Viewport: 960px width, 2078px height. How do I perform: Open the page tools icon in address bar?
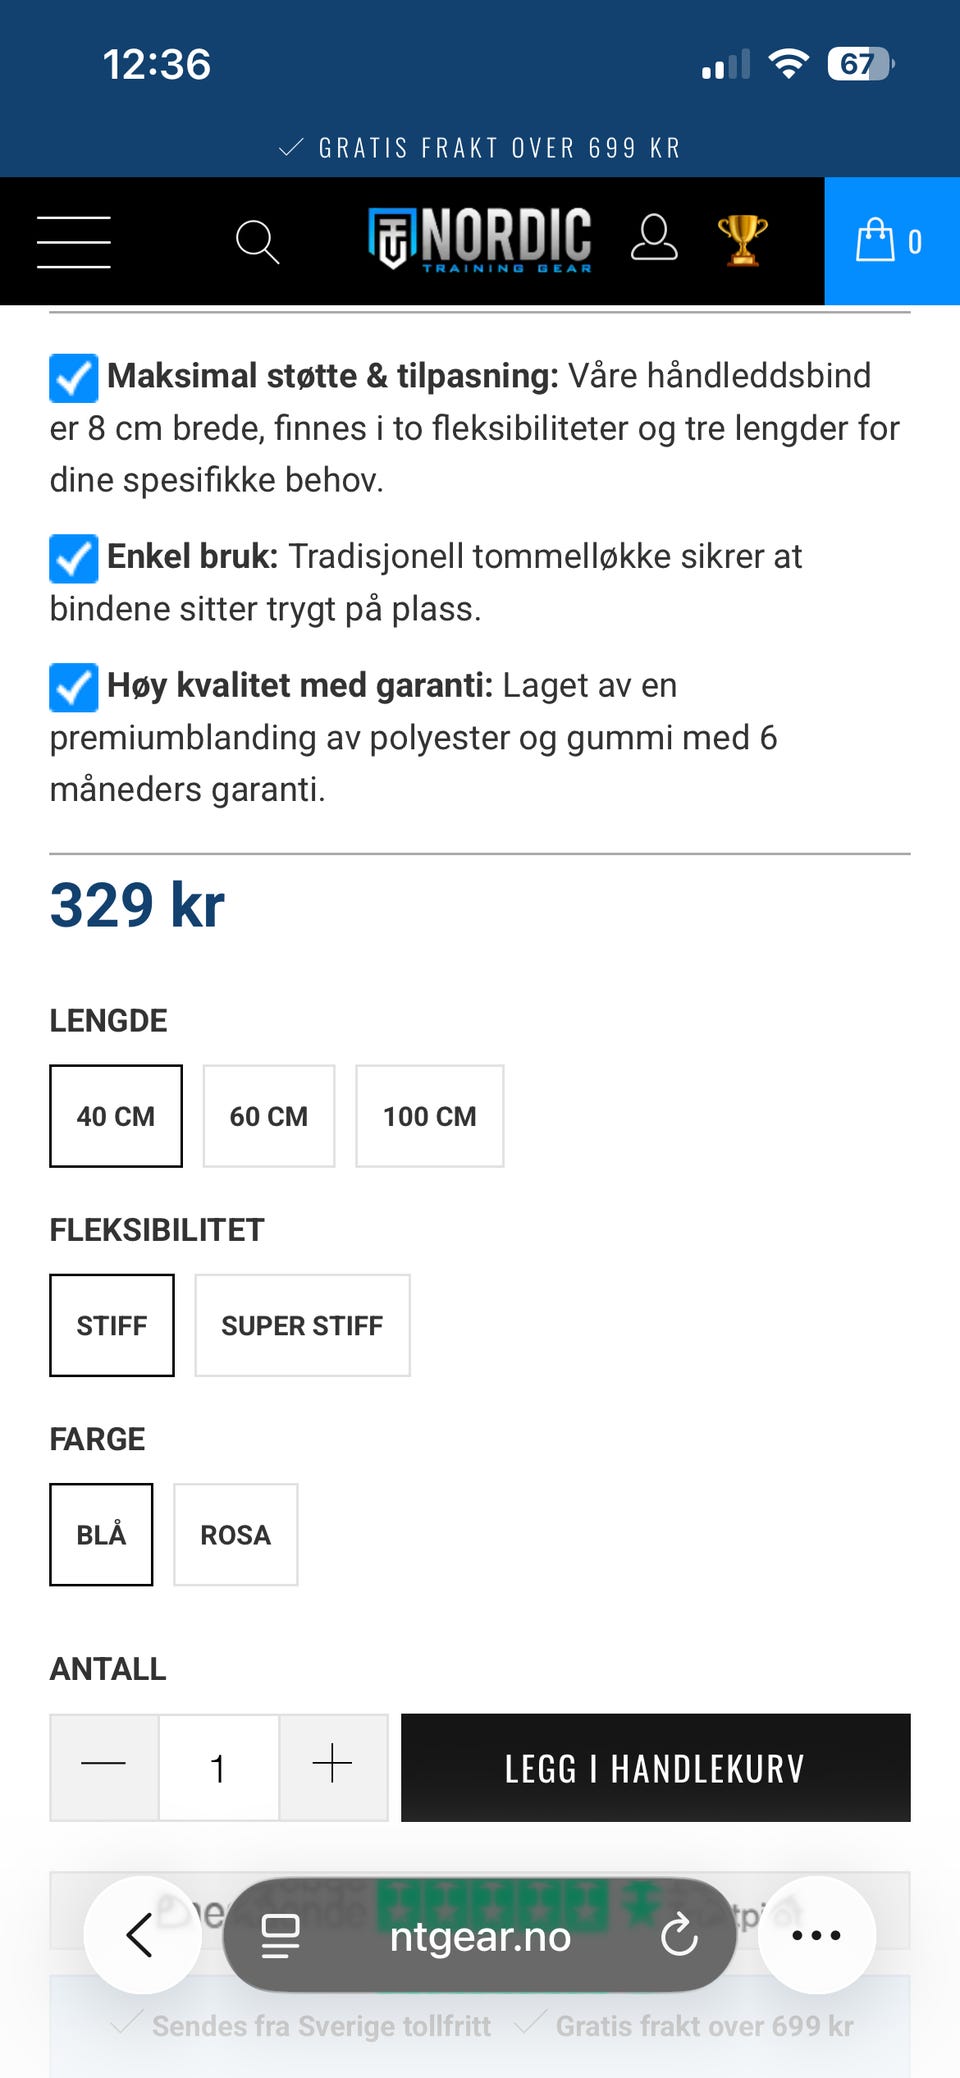point(280,1936)
